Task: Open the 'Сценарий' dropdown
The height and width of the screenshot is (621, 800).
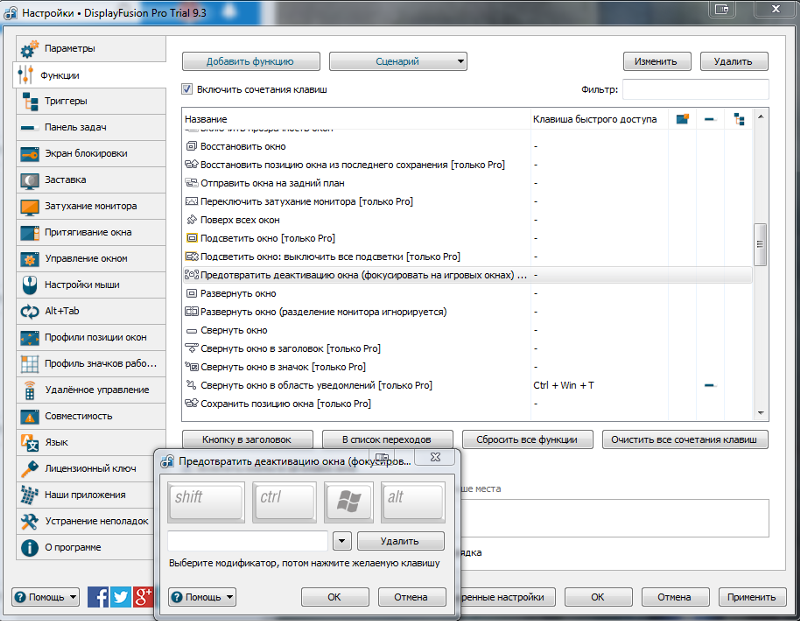Action: tap(398, 61)
